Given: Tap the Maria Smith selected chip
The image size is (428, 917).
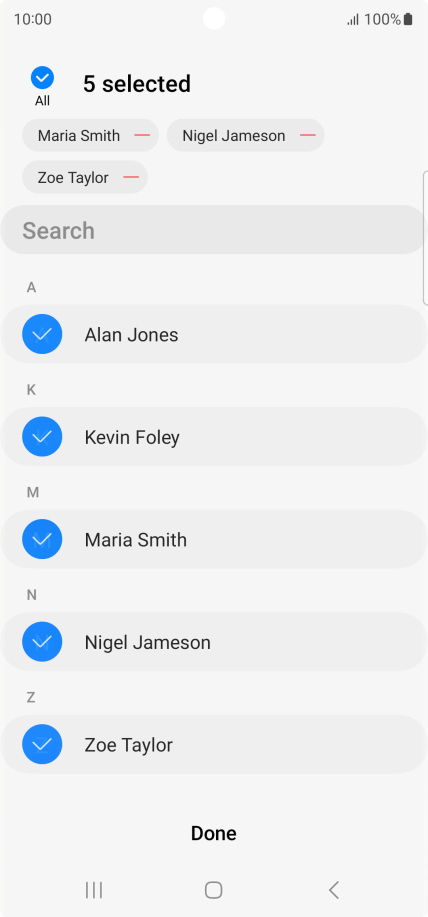Looking at the screenshot, I should pos(91,135).
